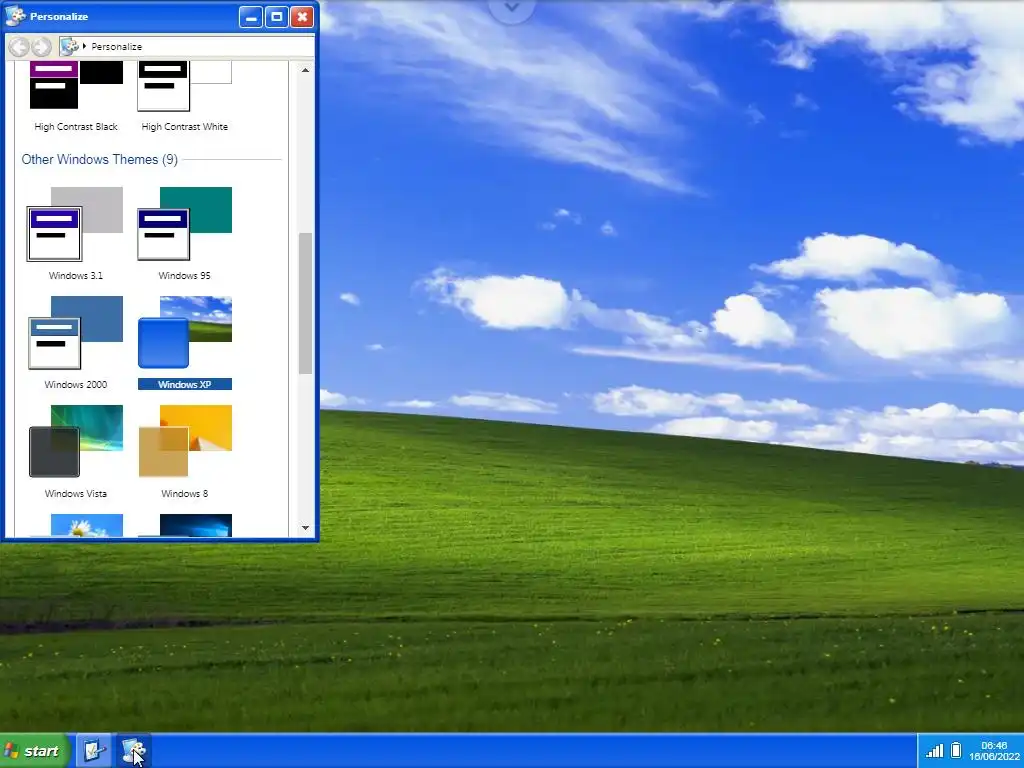
Task: Click the Windows XP theme thumbnail
Action: (184, 333)
